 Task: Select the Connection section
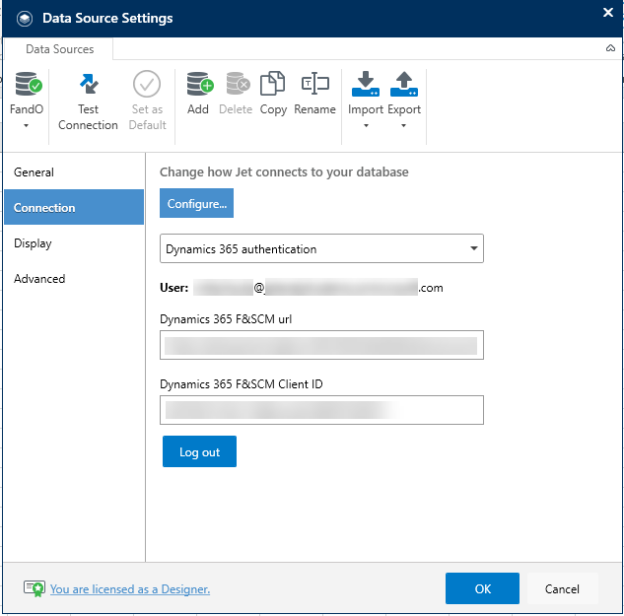[x=74, y=207]
